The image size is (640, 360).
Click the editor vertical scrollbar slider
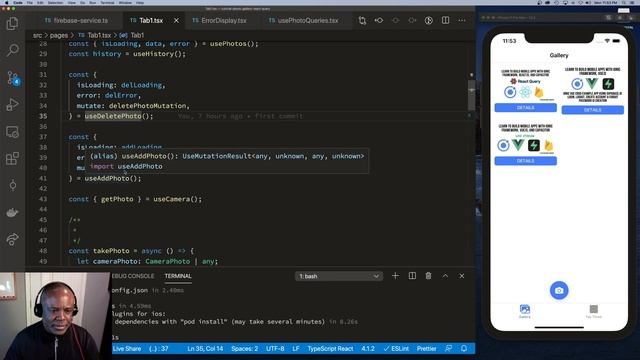click(471, 96)
